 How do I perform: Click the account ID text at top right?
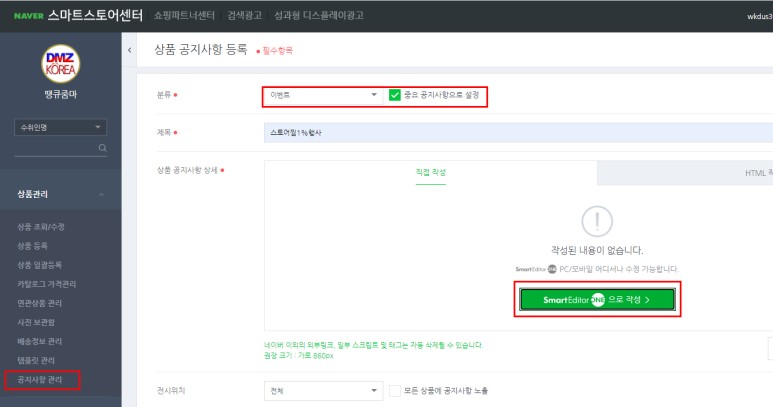760,16
